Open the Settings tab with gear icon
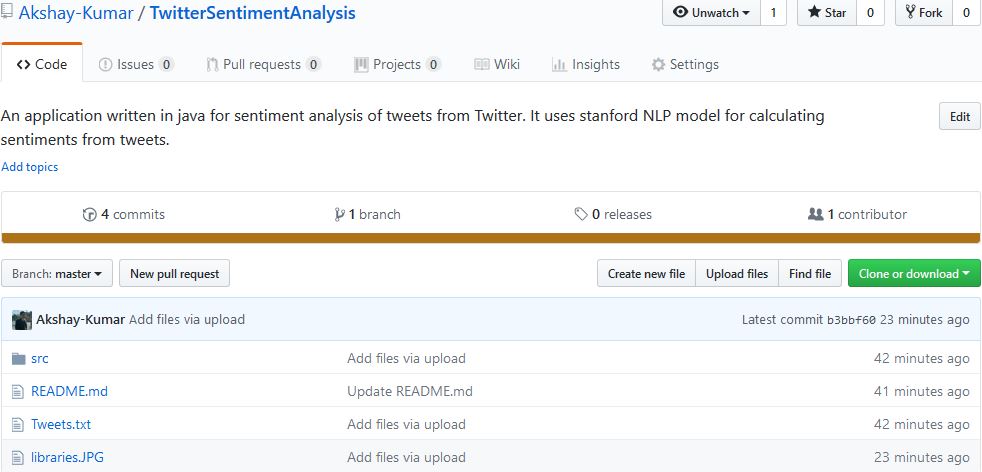Viewport: 982px width, 472px height. pos(685,64)
